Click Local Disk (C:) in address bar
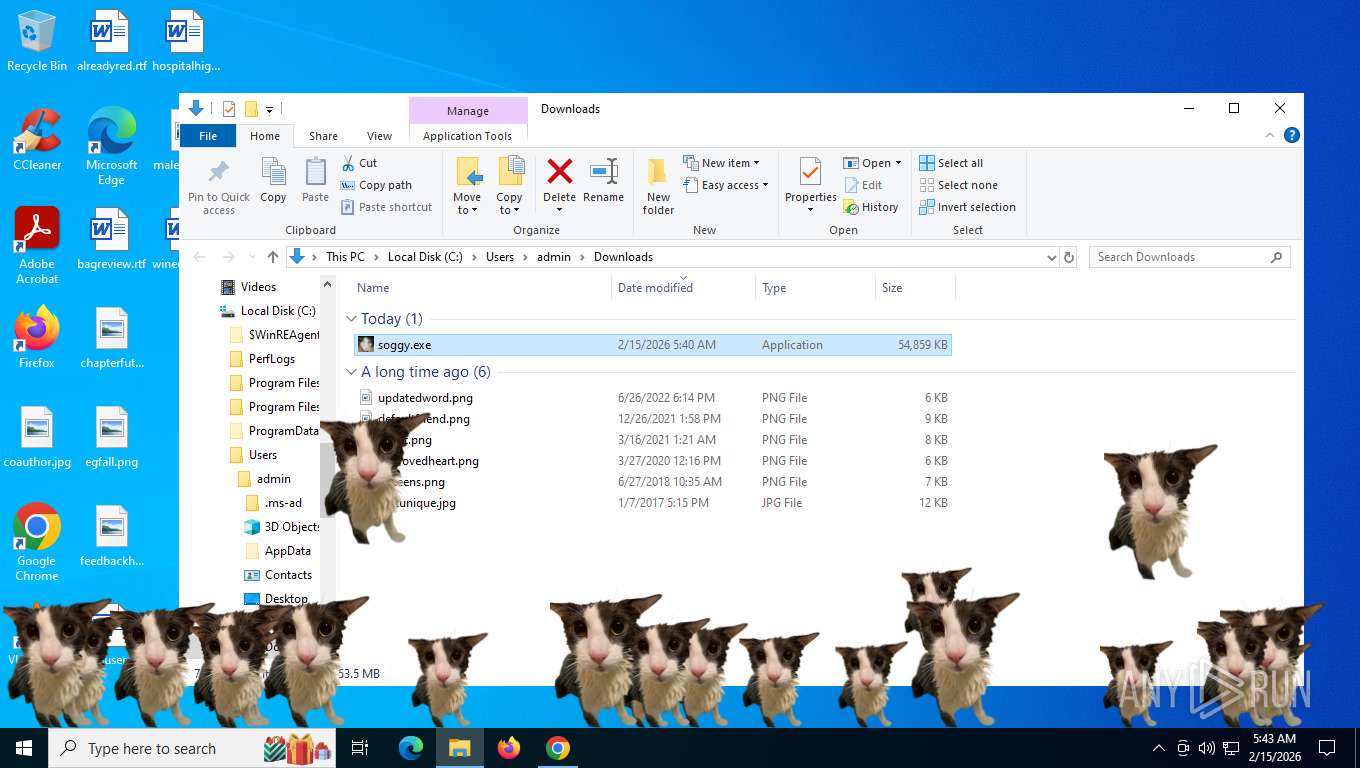The image size is (1360, 768). point(425,257)
